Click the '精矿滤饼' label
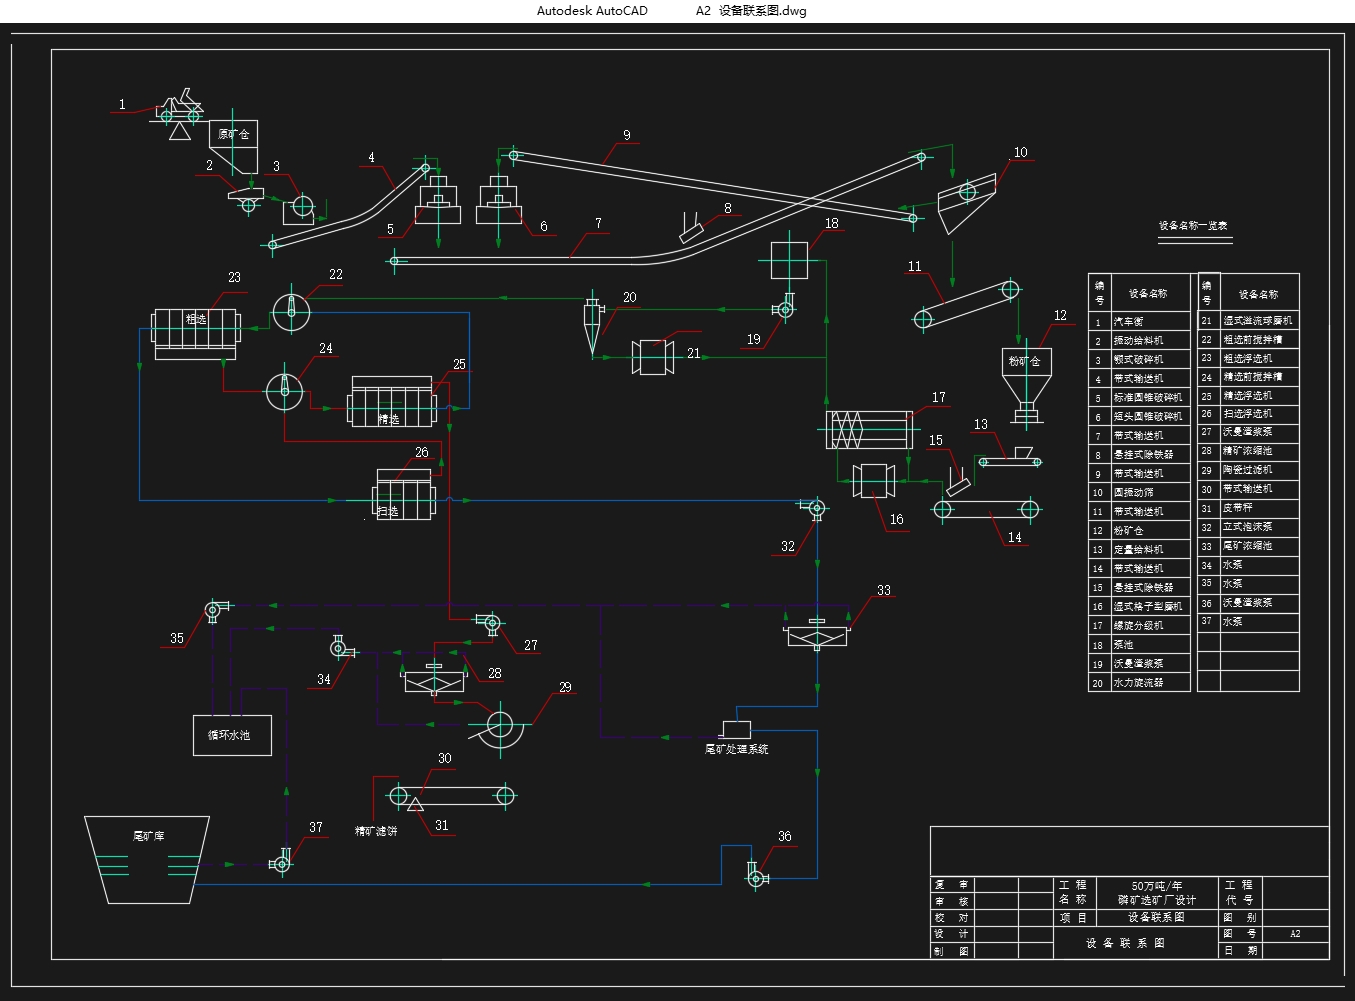Screen dimensions: 1355x1001 coord(376,831)
